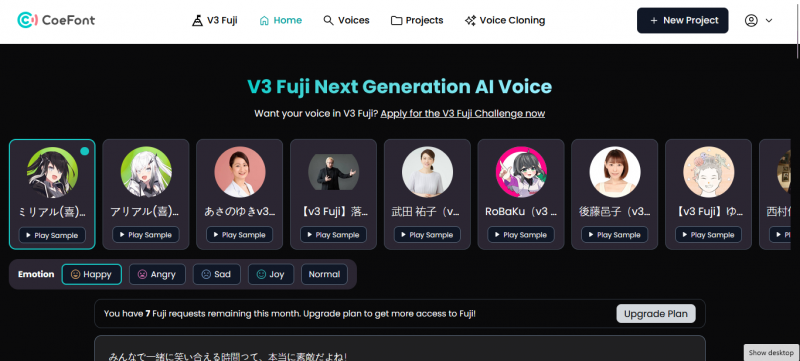The width and height of the screenshot is (800, 361).
Task: Open Apply for V3 Fuji Challenge link
Action: pyautogui.click(x=463, y=113)
